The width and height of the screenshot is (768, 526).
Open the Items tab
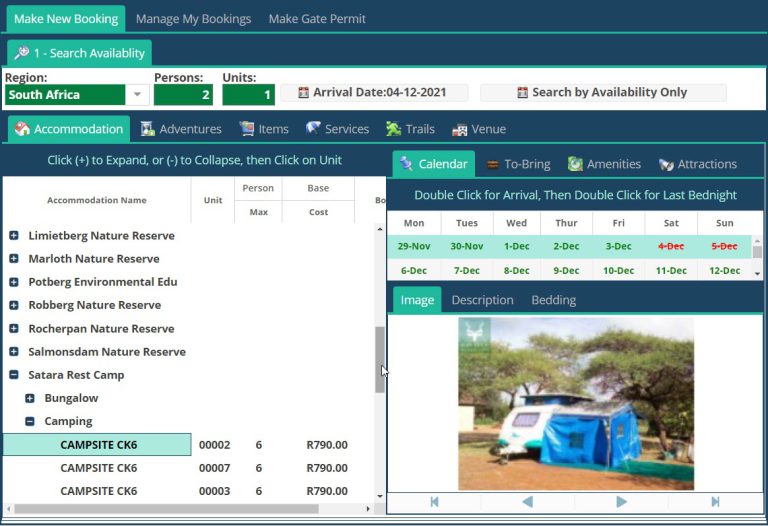pyautogui.click(x=264, y=129)
